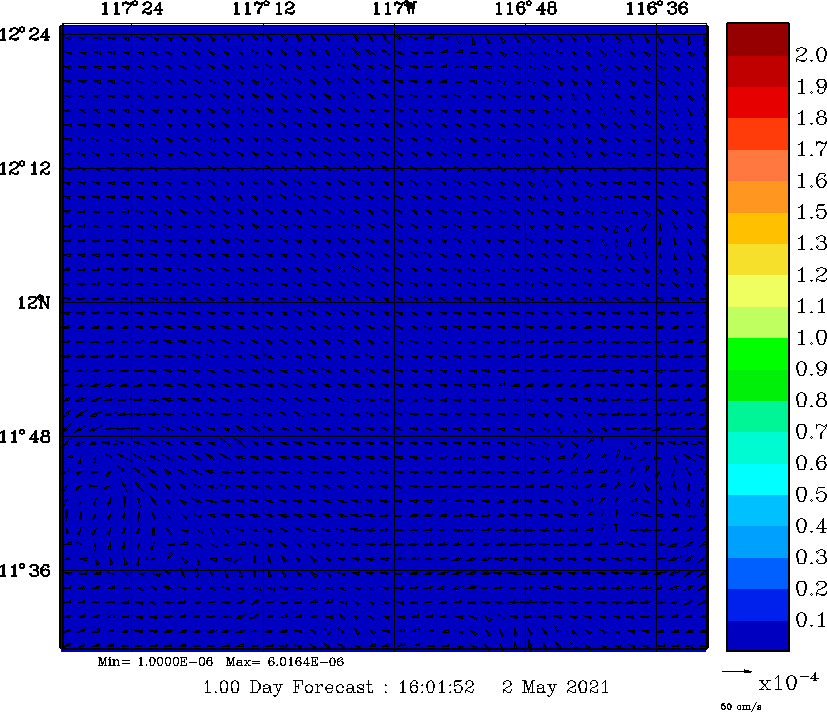The width and height of the screenshot is (827, 712).
Task: Click the 1.5 colorbar tick label
Action: (x=811, y=212)
